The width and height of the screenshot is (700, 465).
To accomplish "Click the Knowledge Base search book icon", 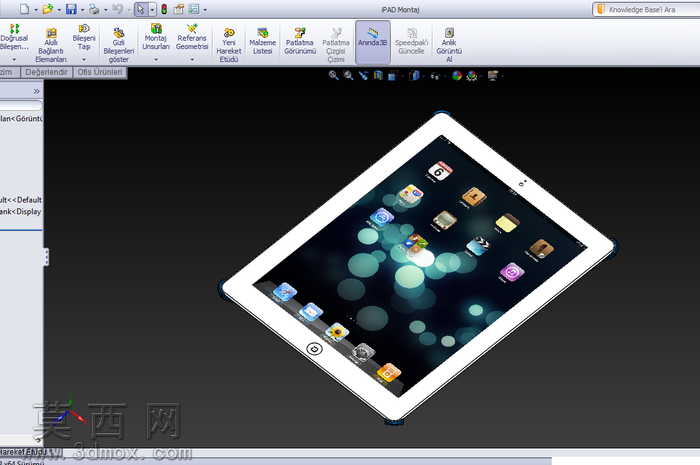I will 601,9.
